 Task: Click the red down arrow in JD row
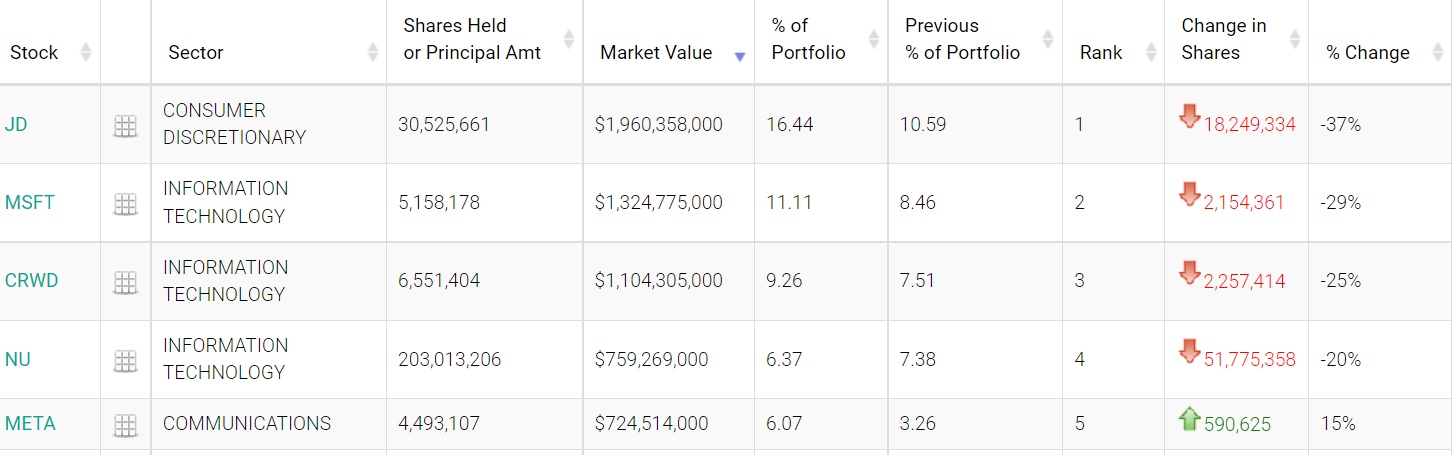(1189, 117)
